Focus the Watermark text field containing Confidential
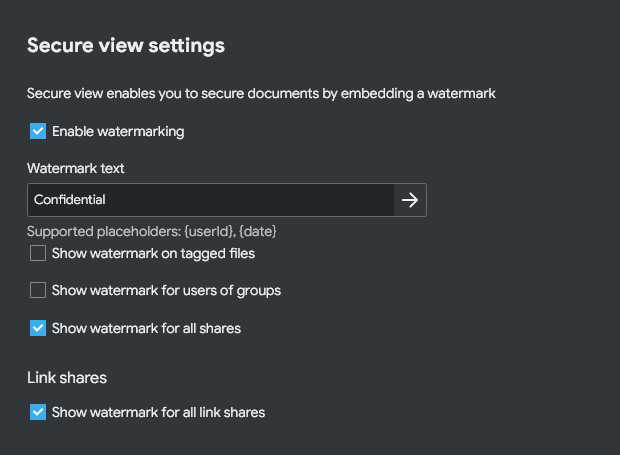This screenshot has width=620, height=455. (x=211, y=200)
